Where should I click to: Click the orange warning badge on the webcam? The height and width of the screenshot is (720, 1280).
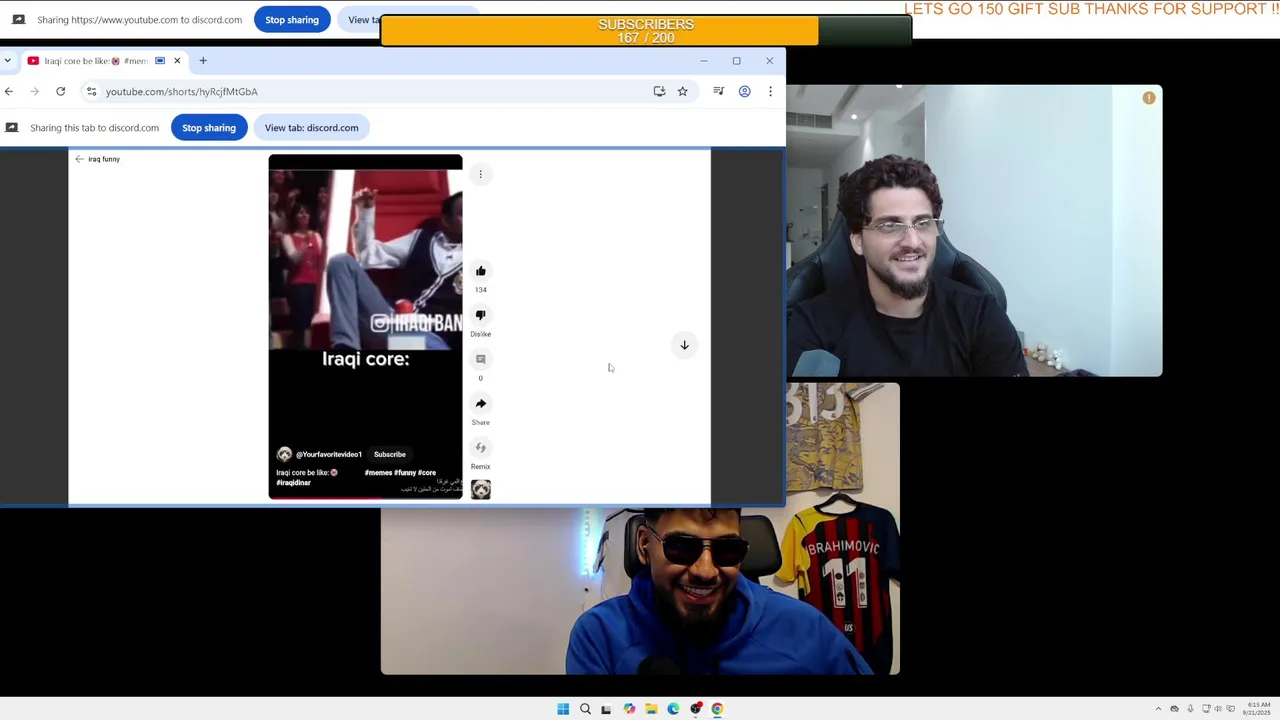[1149, 98]
